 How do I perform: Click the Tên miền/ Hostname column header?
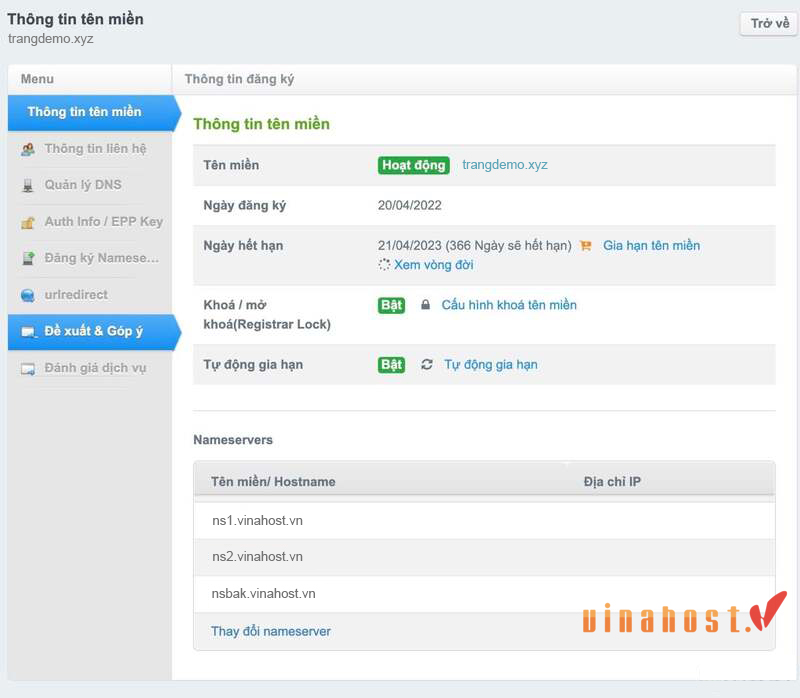(x=273, y=482)
